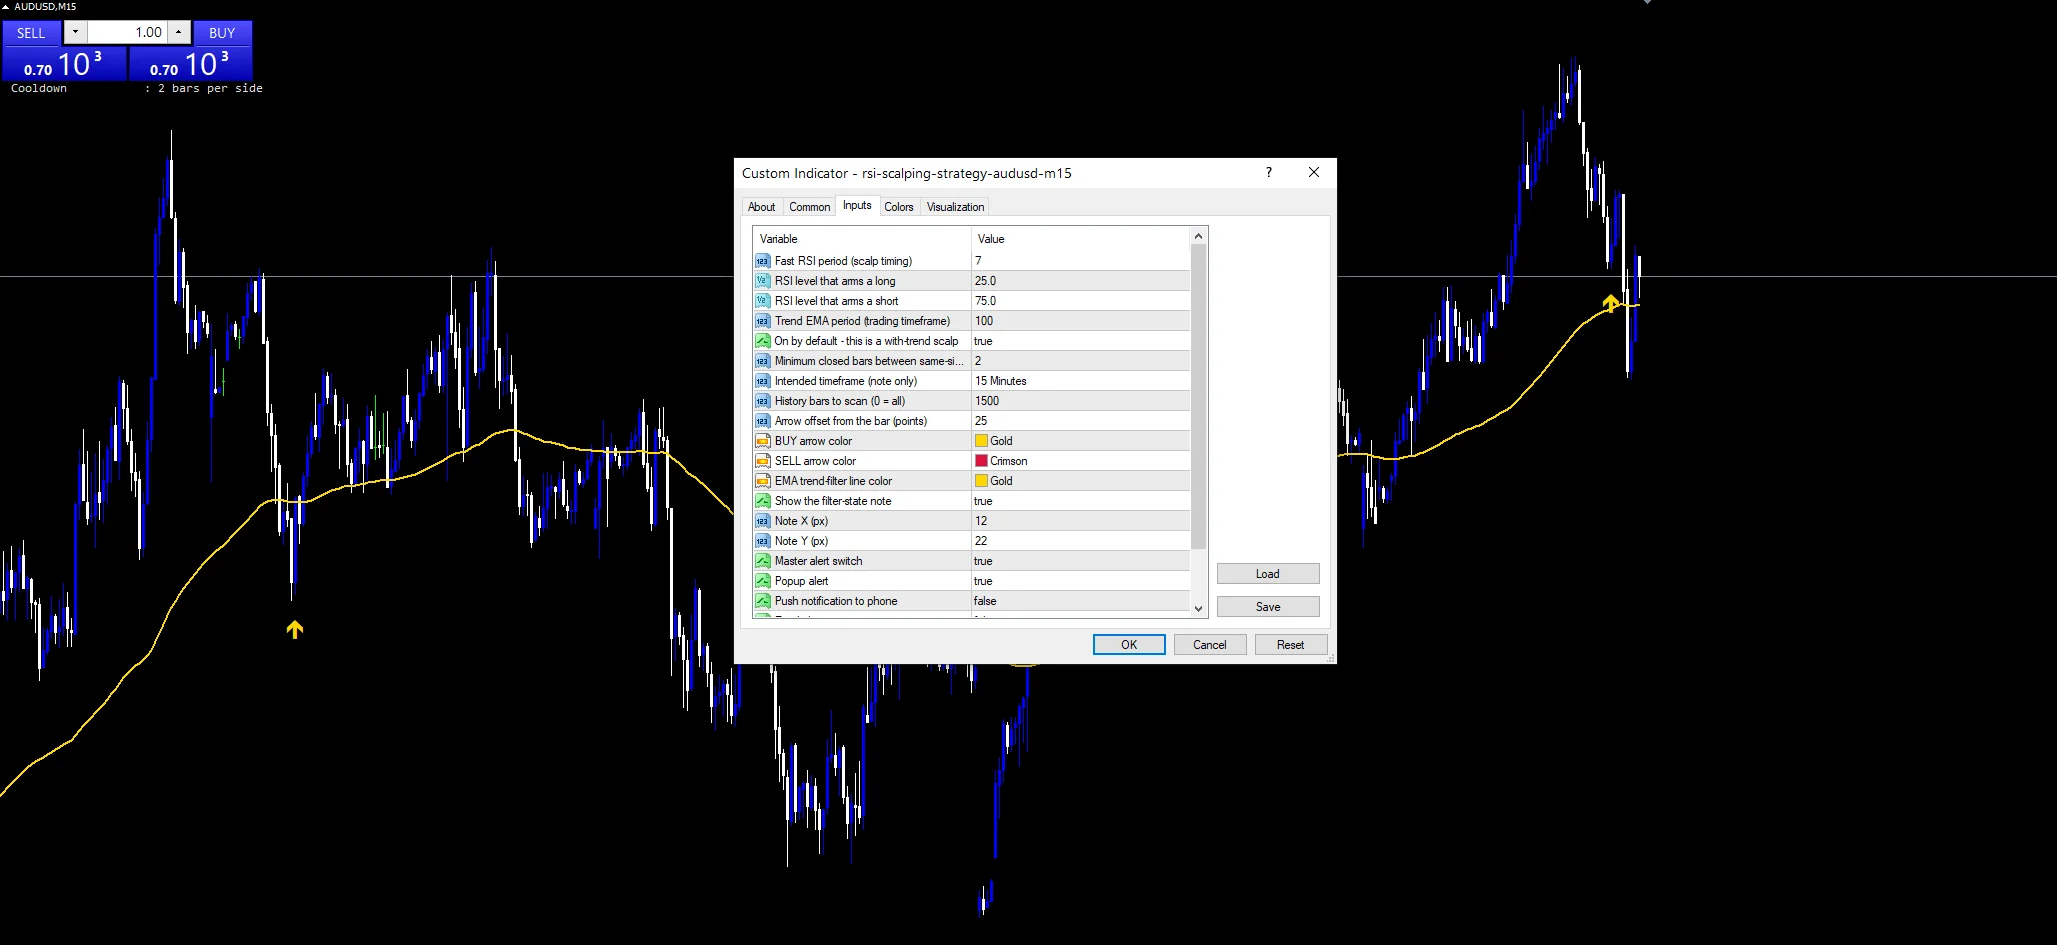The width and height of the screenshot is (2057, 945).
Task: Click the RSI level arms a long icon
Action: (762, 281)
